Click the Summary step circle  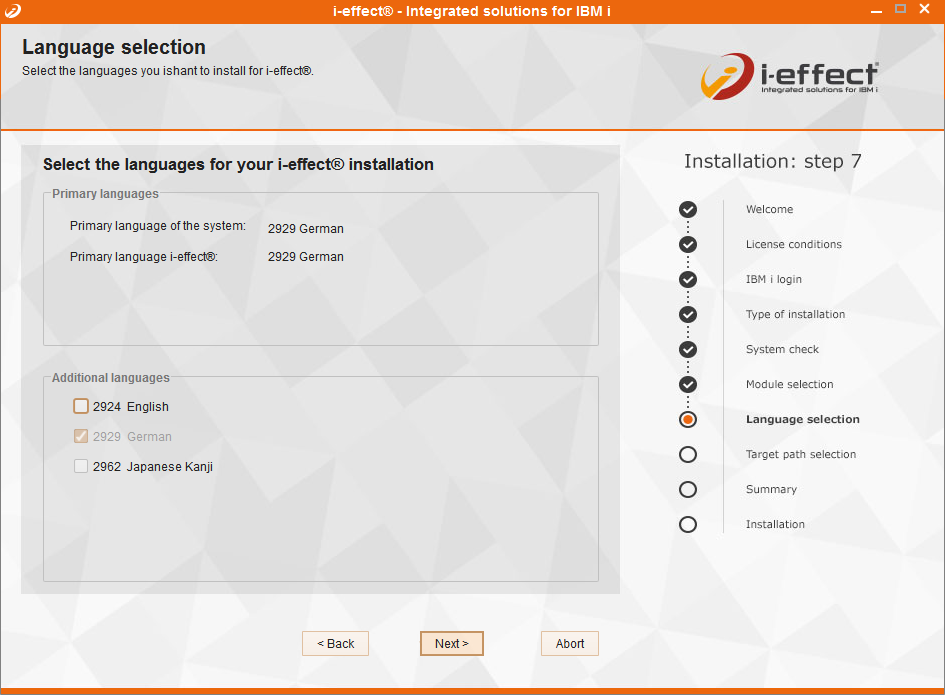click(688, 489)
